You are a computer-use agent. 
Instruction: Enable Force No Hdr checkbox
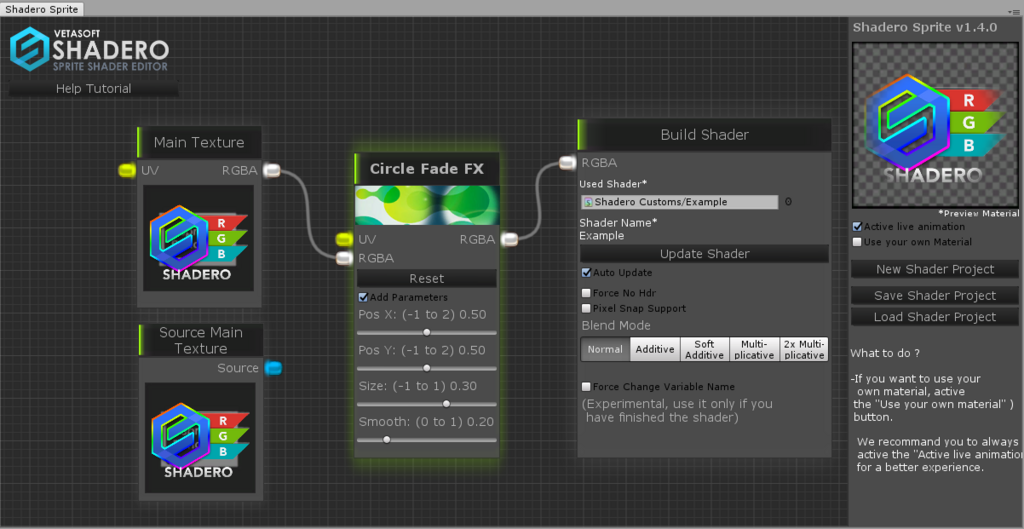pos(586,293)
